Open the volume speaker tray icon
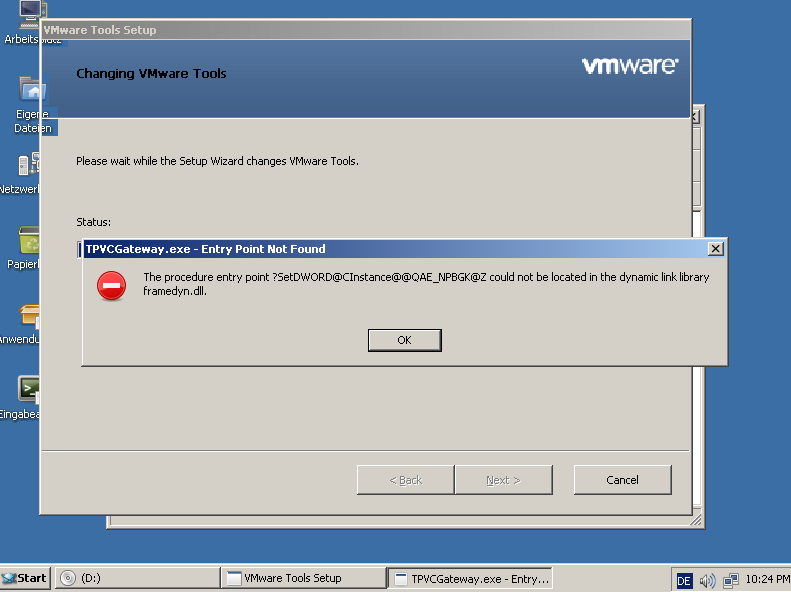Image resolution: width=791 pixels, height=592 pixels. (x=707, y=581)
